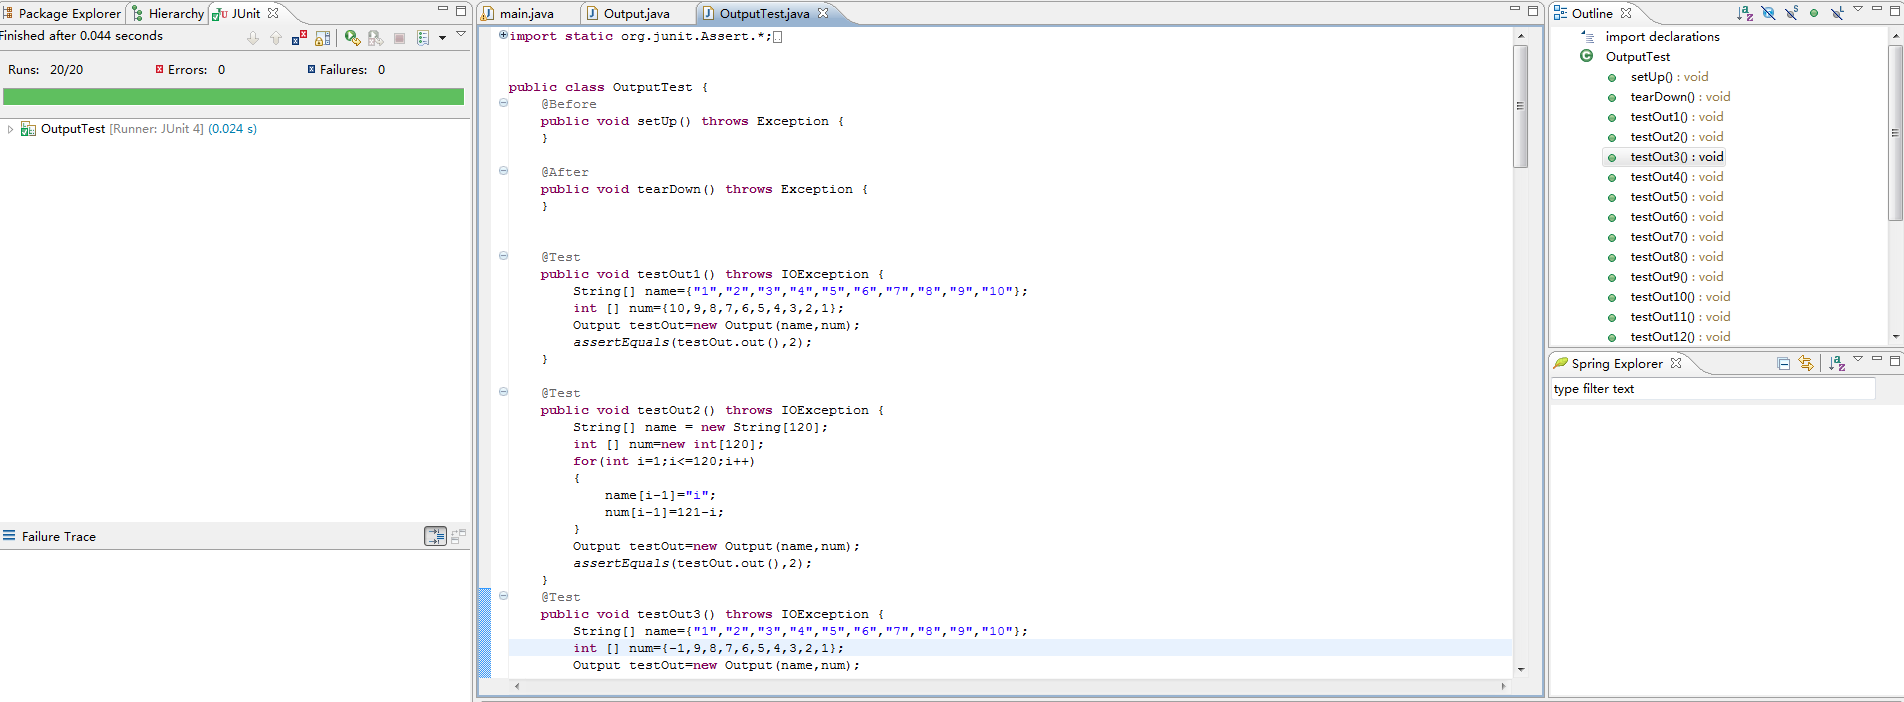Collapse all in Spring Explorer
This screenshot has width=1904, height=702.
point(1783,364)
